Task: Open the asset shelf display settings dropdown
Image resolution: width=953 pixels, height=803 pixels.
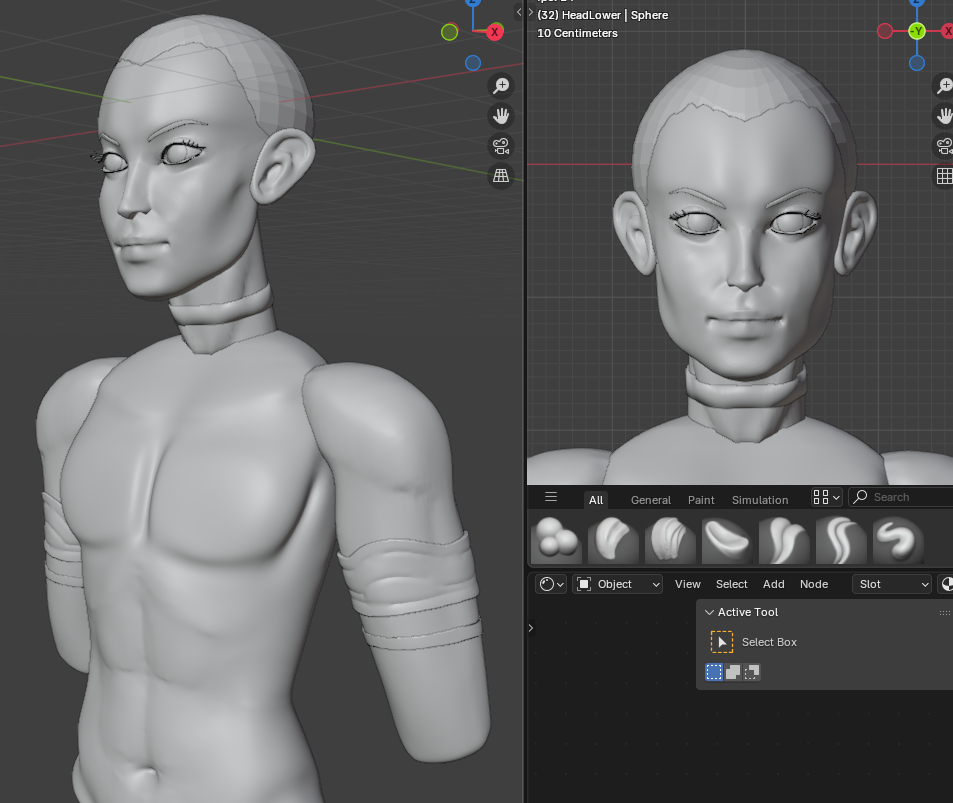Action: [x=827, y=497]
